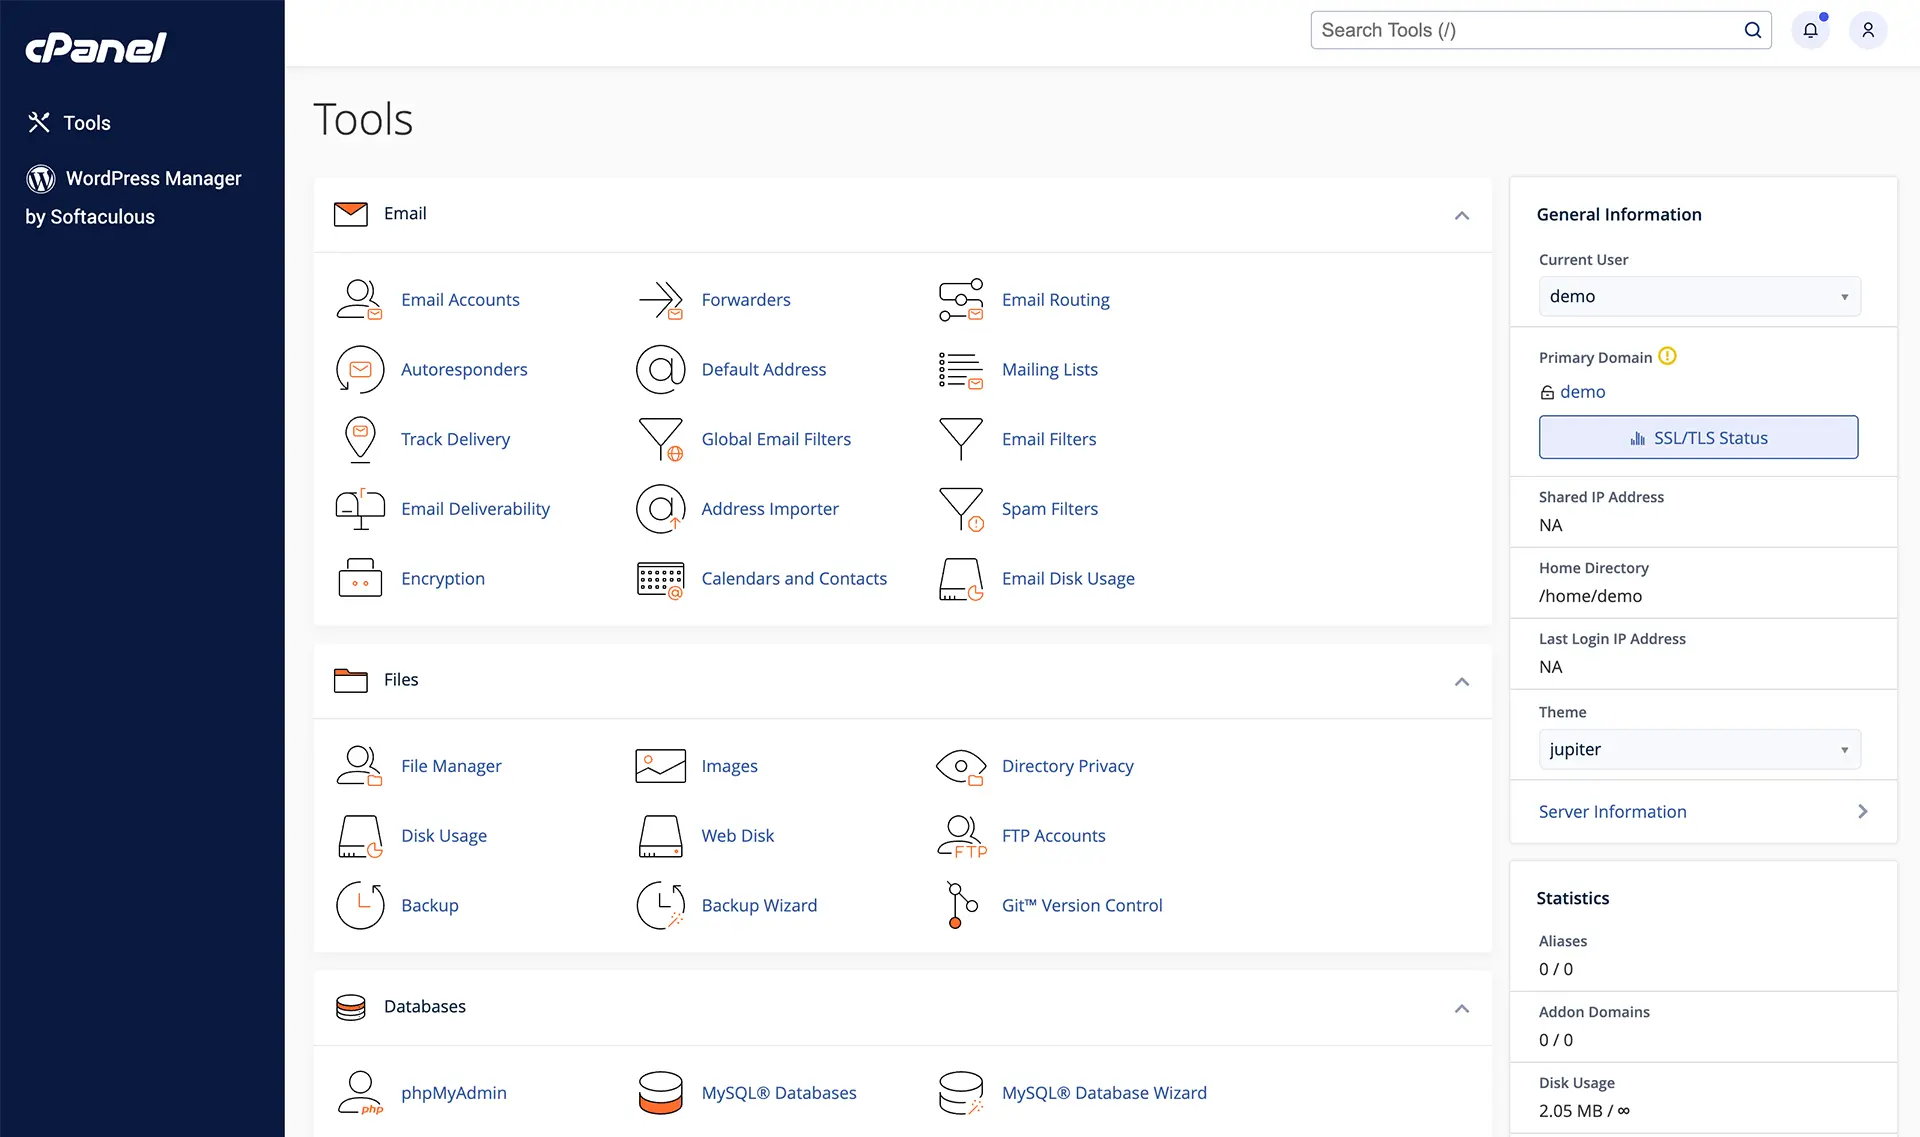1920x1137 pixels.
Task: Click the Email Deliverability mailbox icon
Action: click(x=360, y=509)
